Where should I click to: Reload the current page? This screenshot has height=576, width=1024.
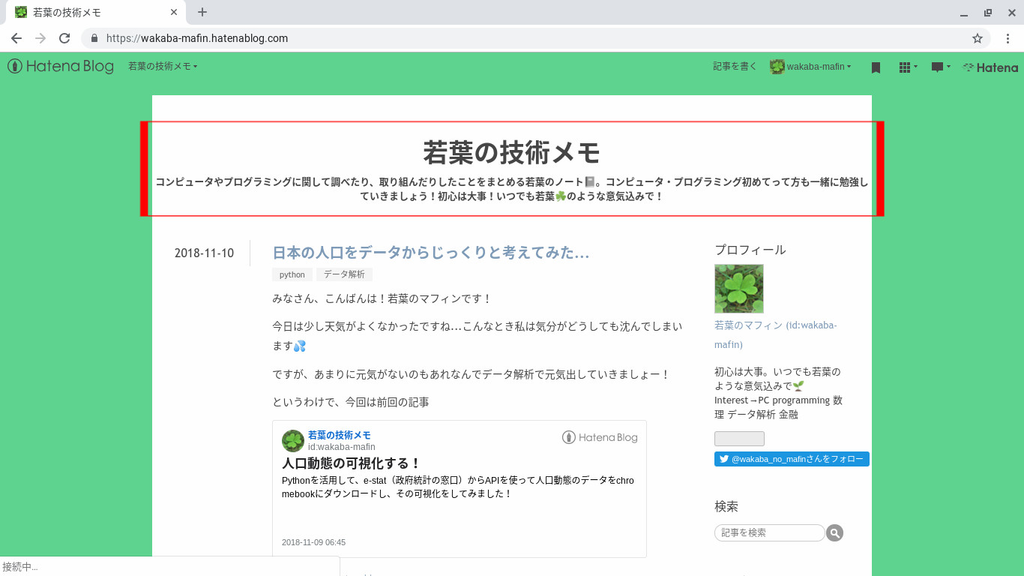(x=63, y=35)
